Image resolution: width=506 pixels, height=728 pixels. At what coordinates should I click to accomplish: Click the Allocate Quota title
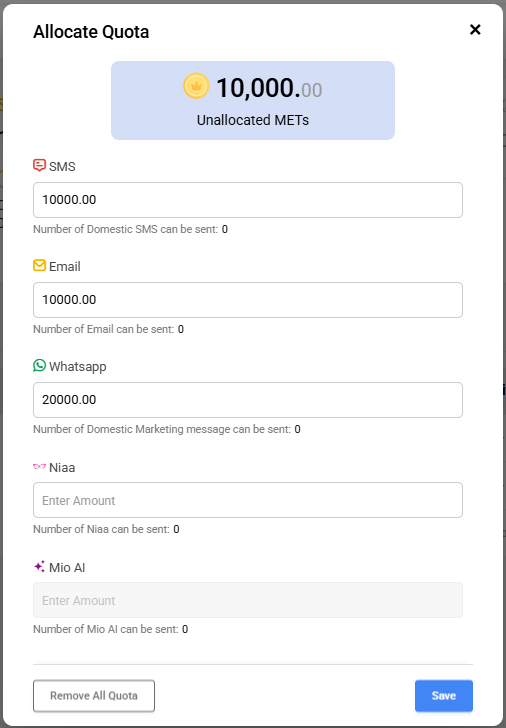(91, 32)
